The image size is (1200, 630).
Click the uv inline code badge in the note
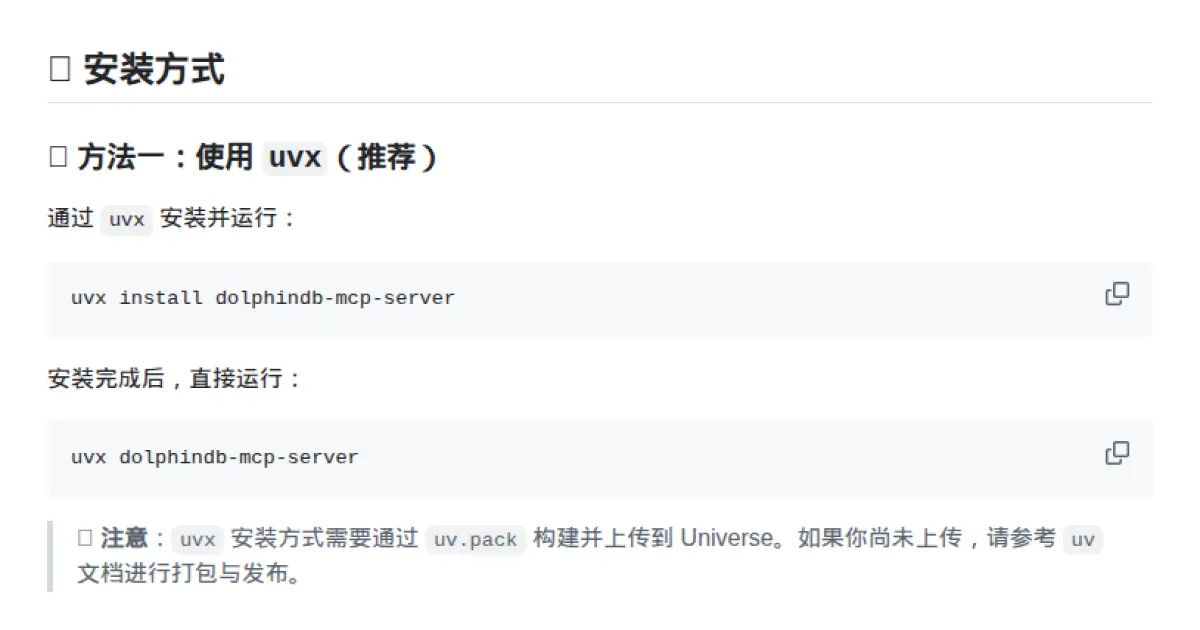[x=1084, y=539]
